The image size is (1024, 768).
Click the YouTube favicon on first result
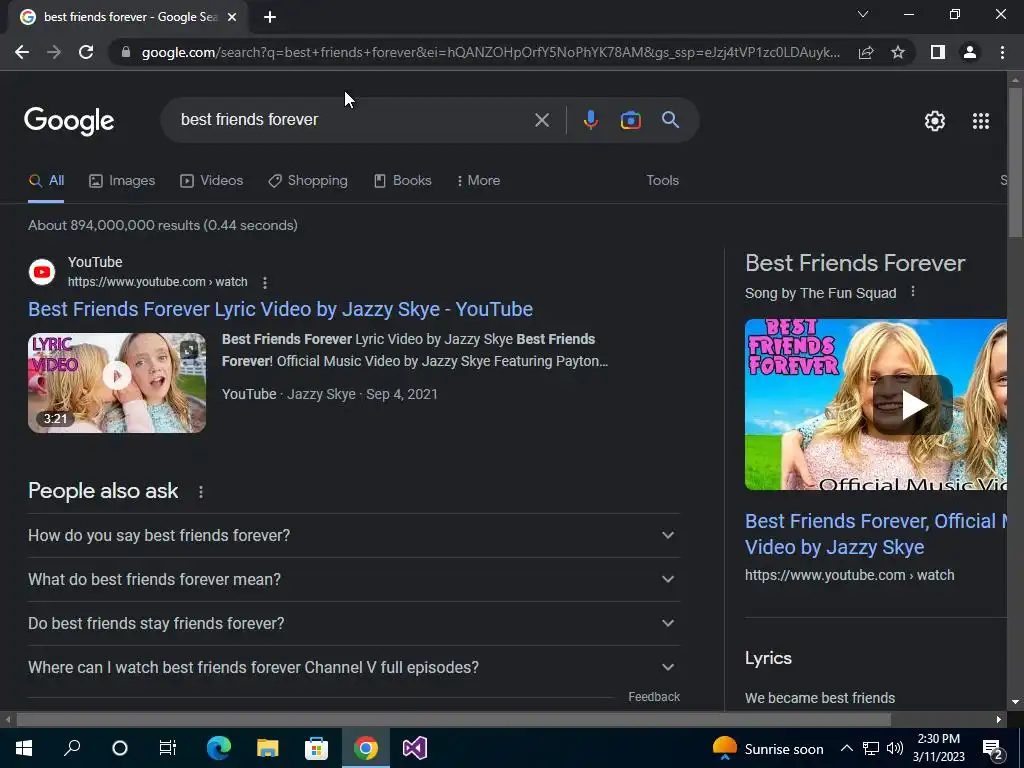42,272
